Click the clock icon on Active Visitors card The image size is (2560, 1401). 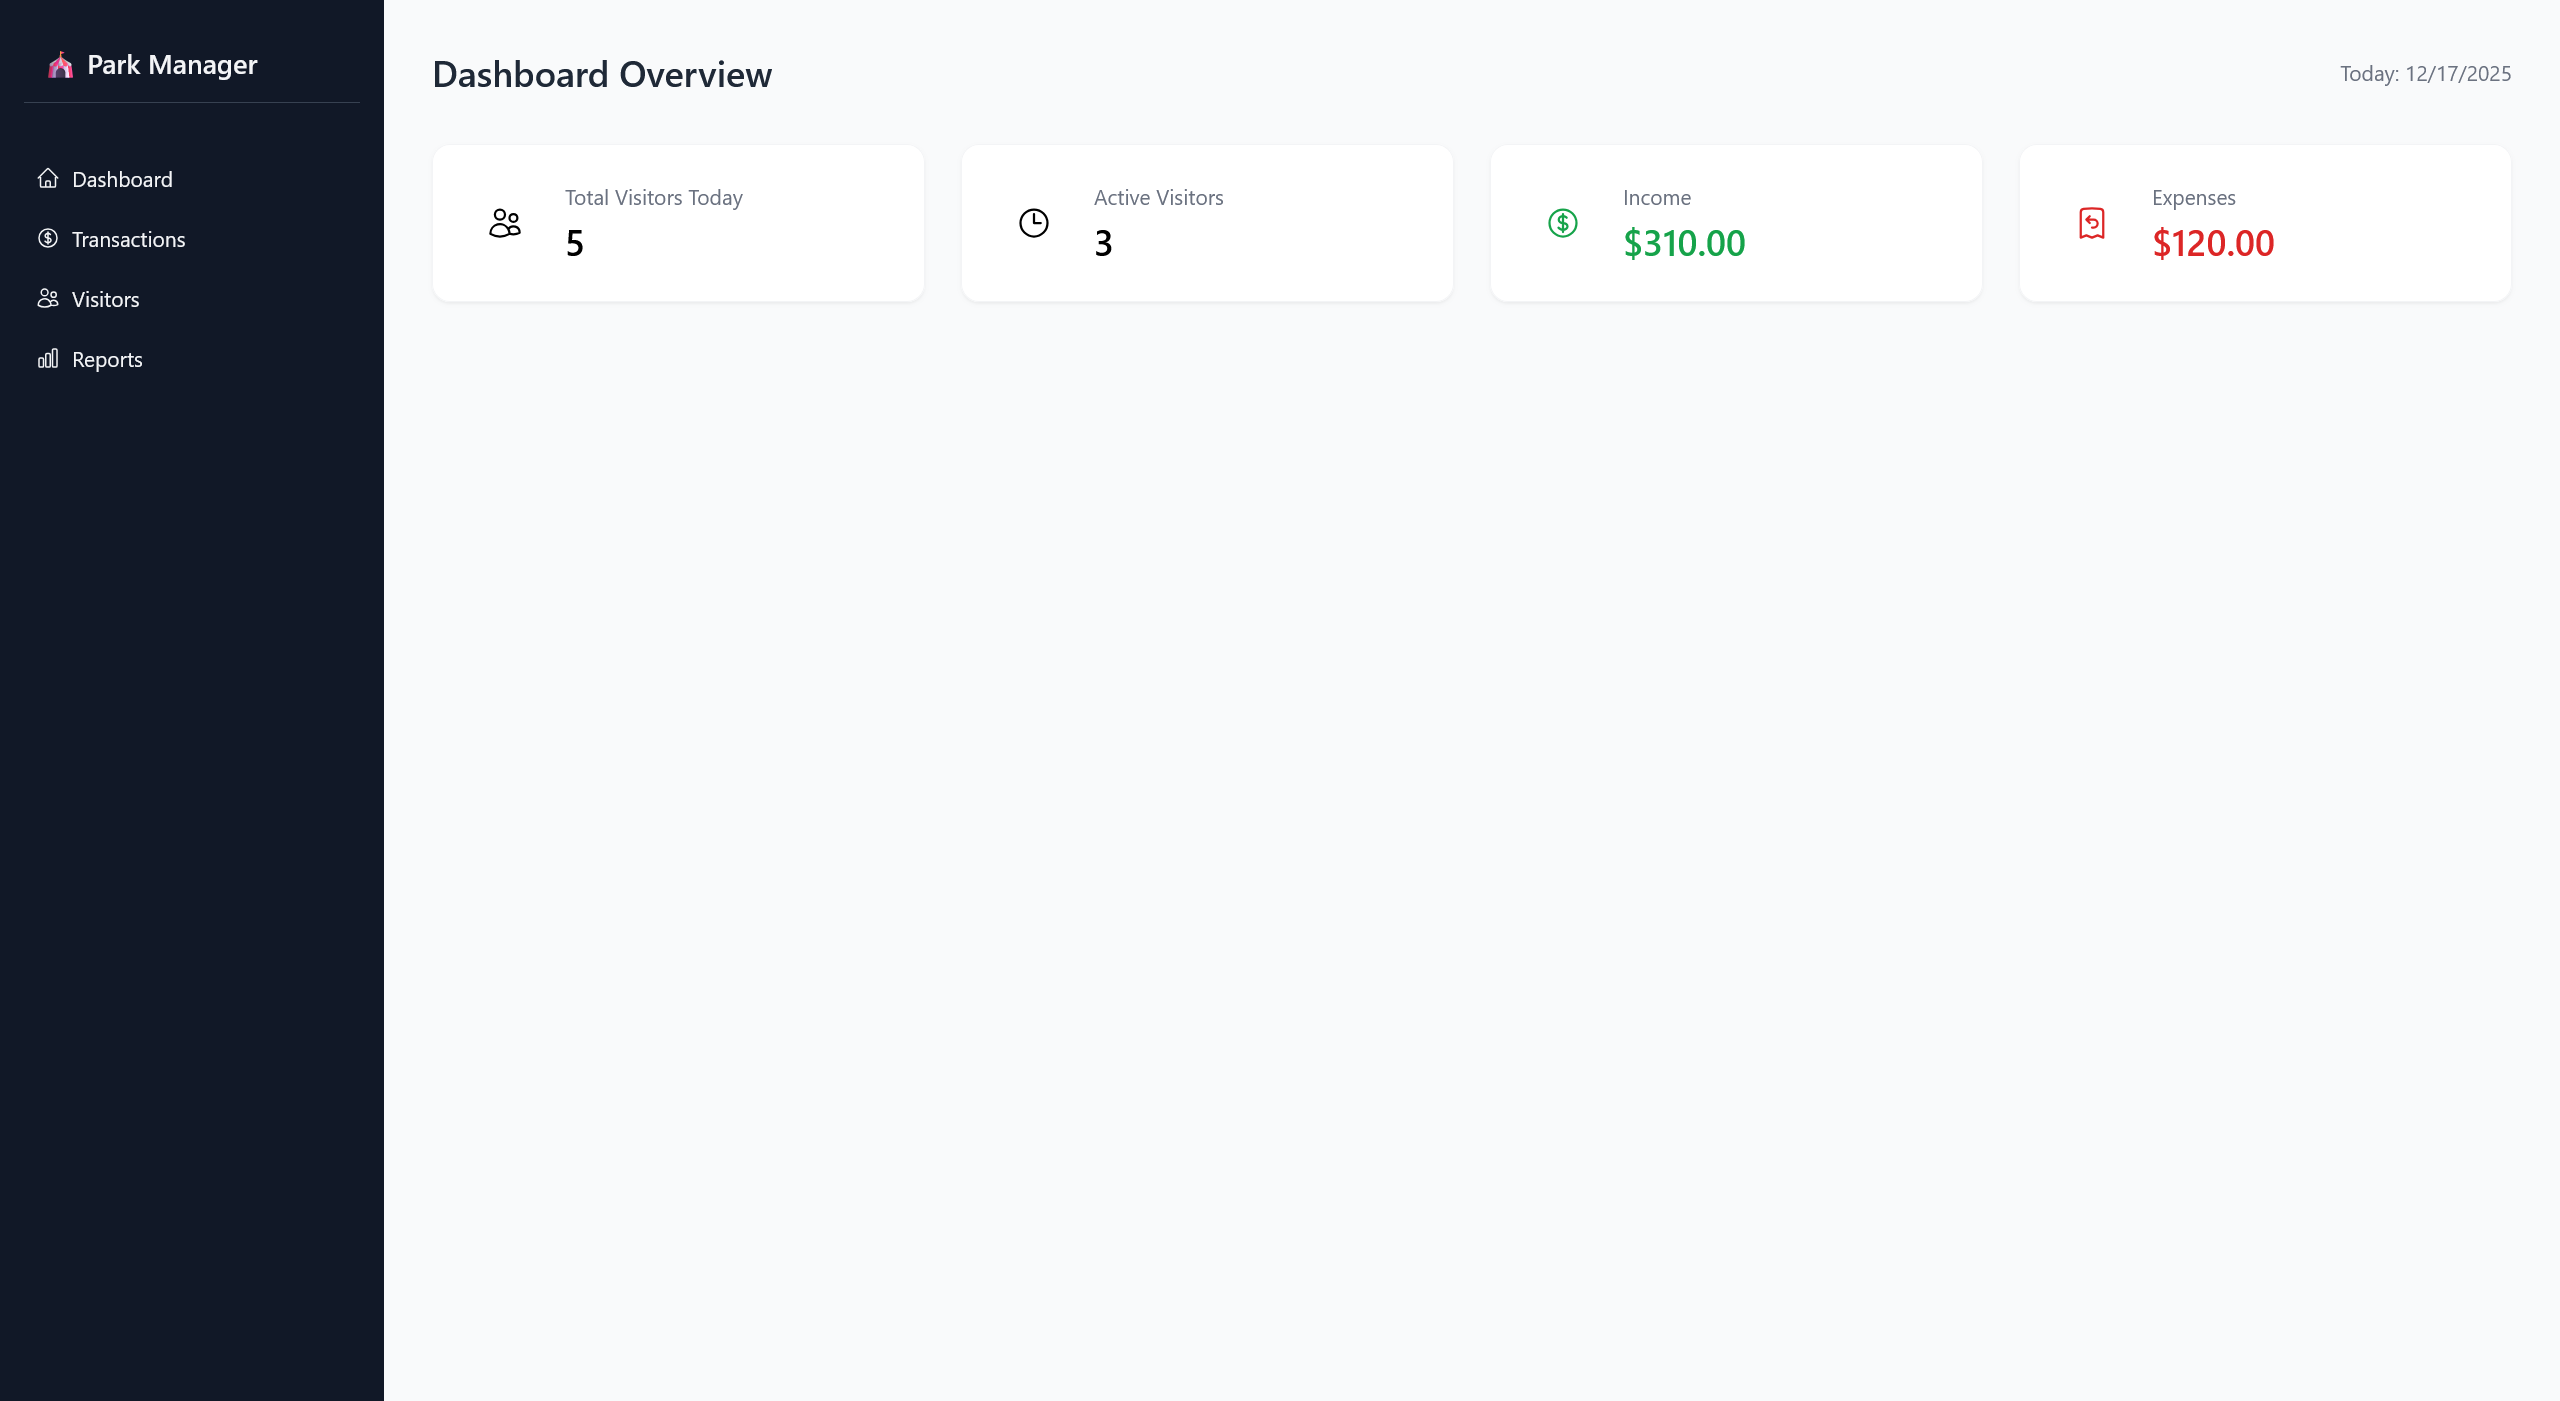tap(1033, 222)
